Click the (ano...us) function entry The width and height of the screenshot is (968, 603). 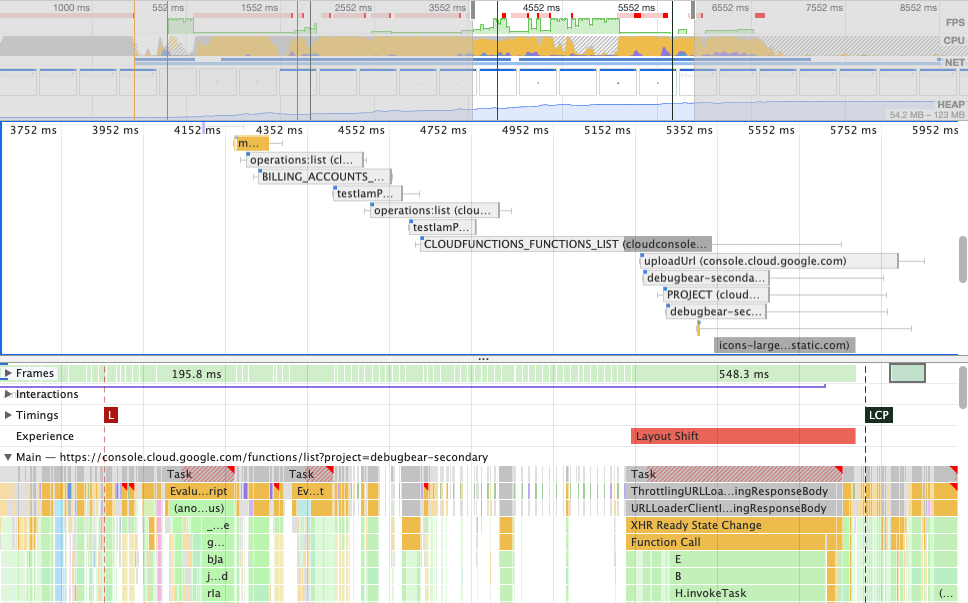(199, 509)
